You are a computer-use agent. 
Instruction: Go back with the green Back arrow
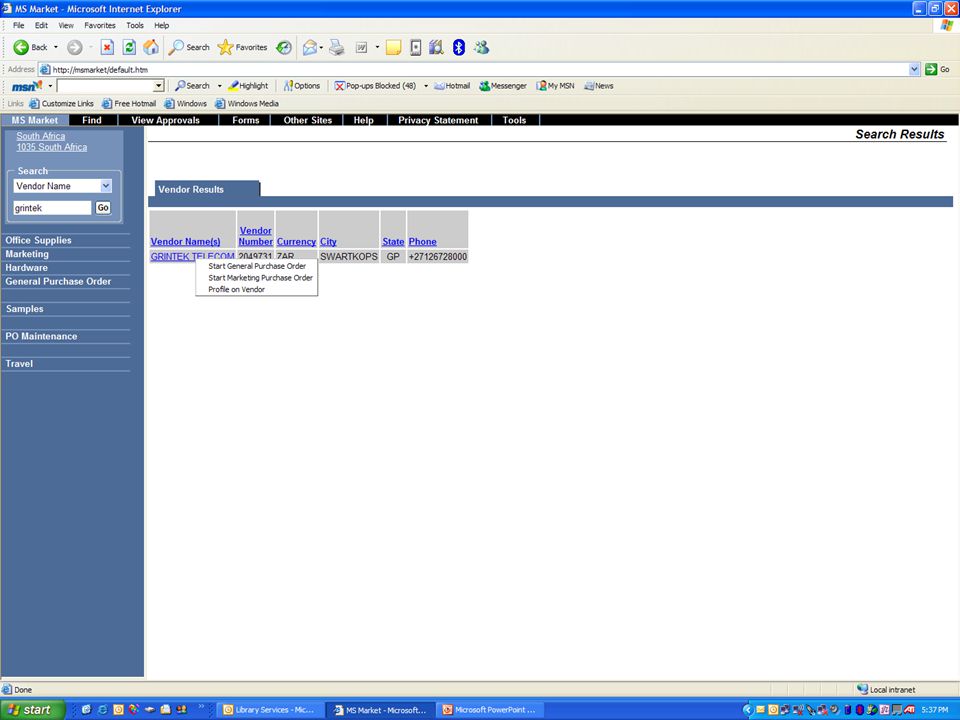(x=30, y=47)
